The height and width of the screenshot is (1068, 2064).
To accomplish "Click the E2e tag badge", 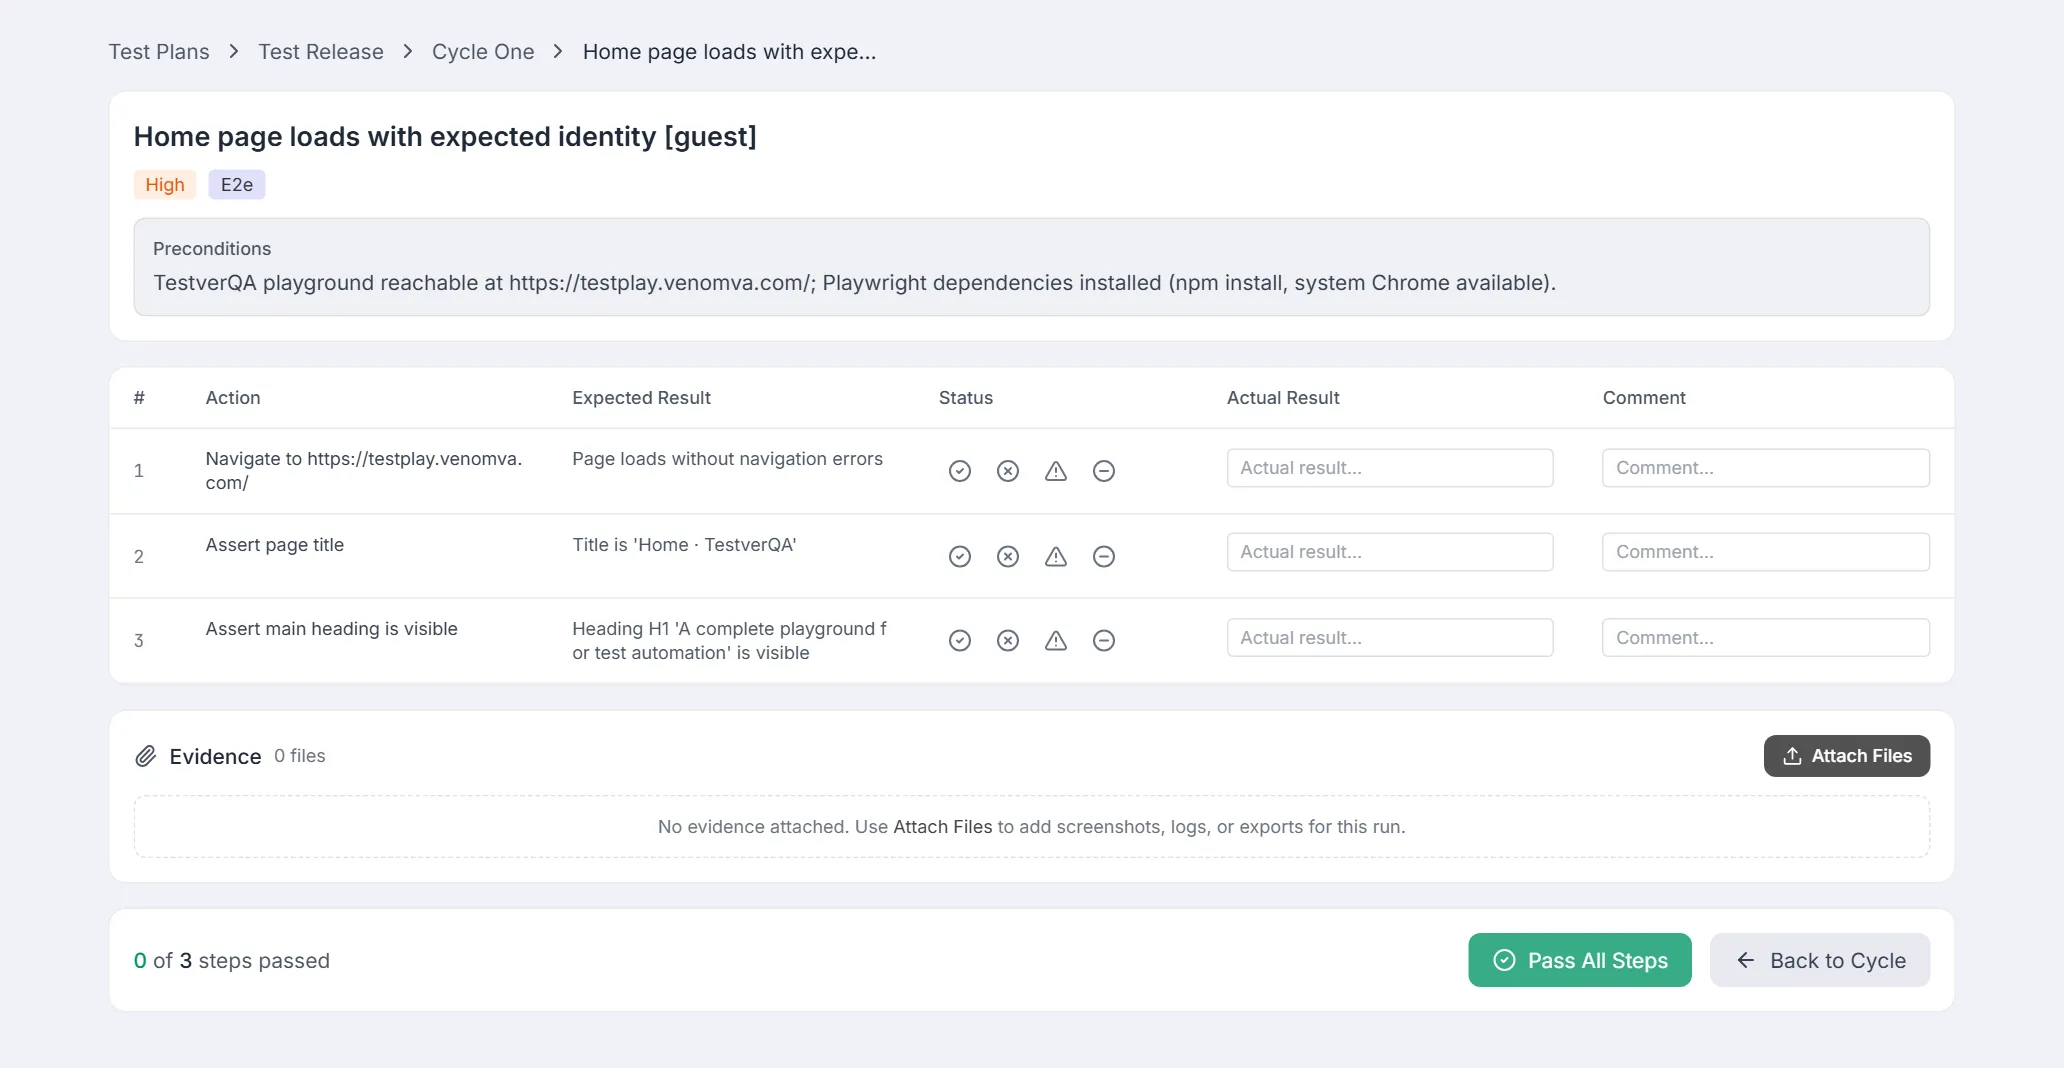I will pyautogui.click(x=237, y=185).
